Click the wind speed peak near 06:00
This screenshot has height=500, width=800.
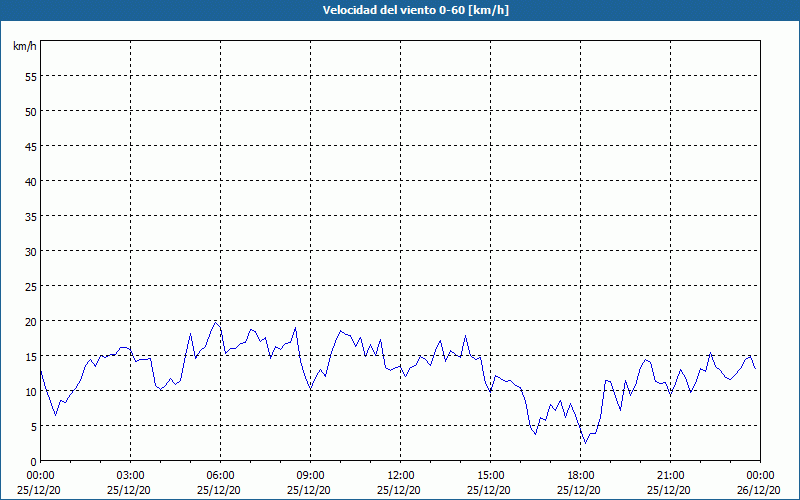[x=216, y=322]
